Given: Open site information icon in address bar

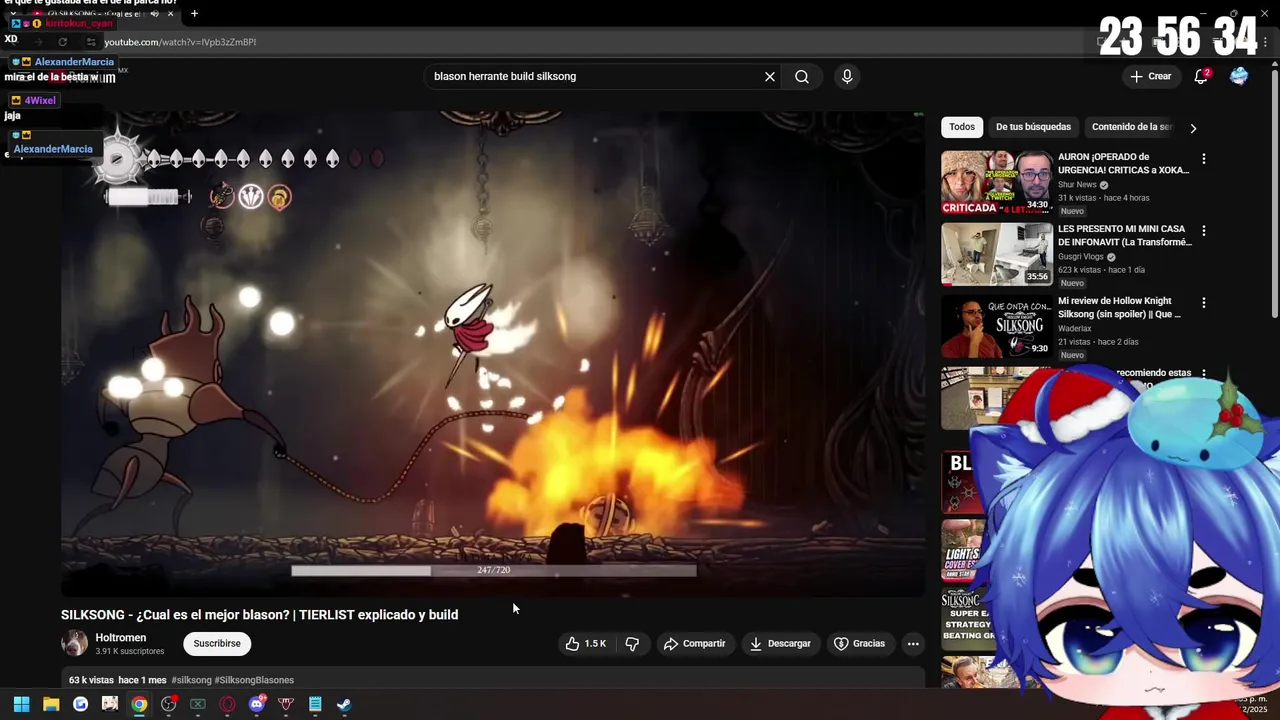Looking at the screenshot, I should pyautogui.click(x=91, y=42).
